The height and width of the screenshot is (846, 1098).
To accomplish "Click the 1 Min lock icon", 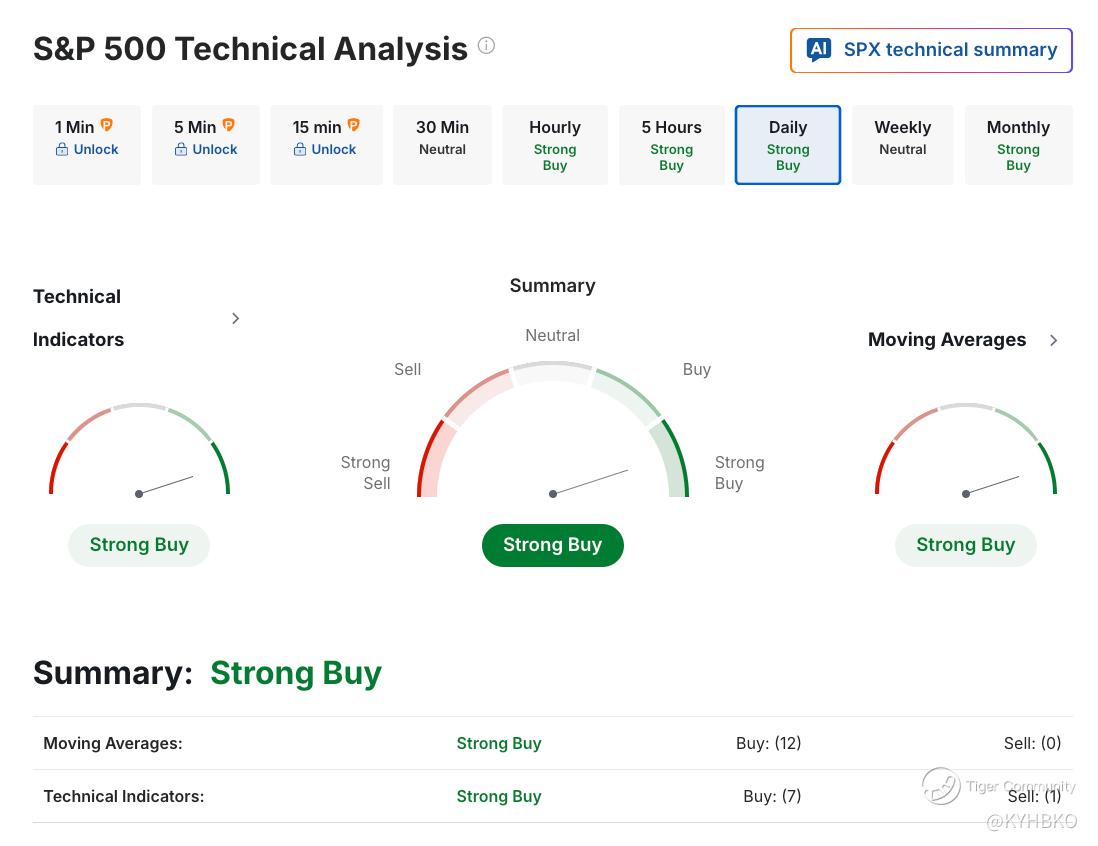I will (62, 150).
